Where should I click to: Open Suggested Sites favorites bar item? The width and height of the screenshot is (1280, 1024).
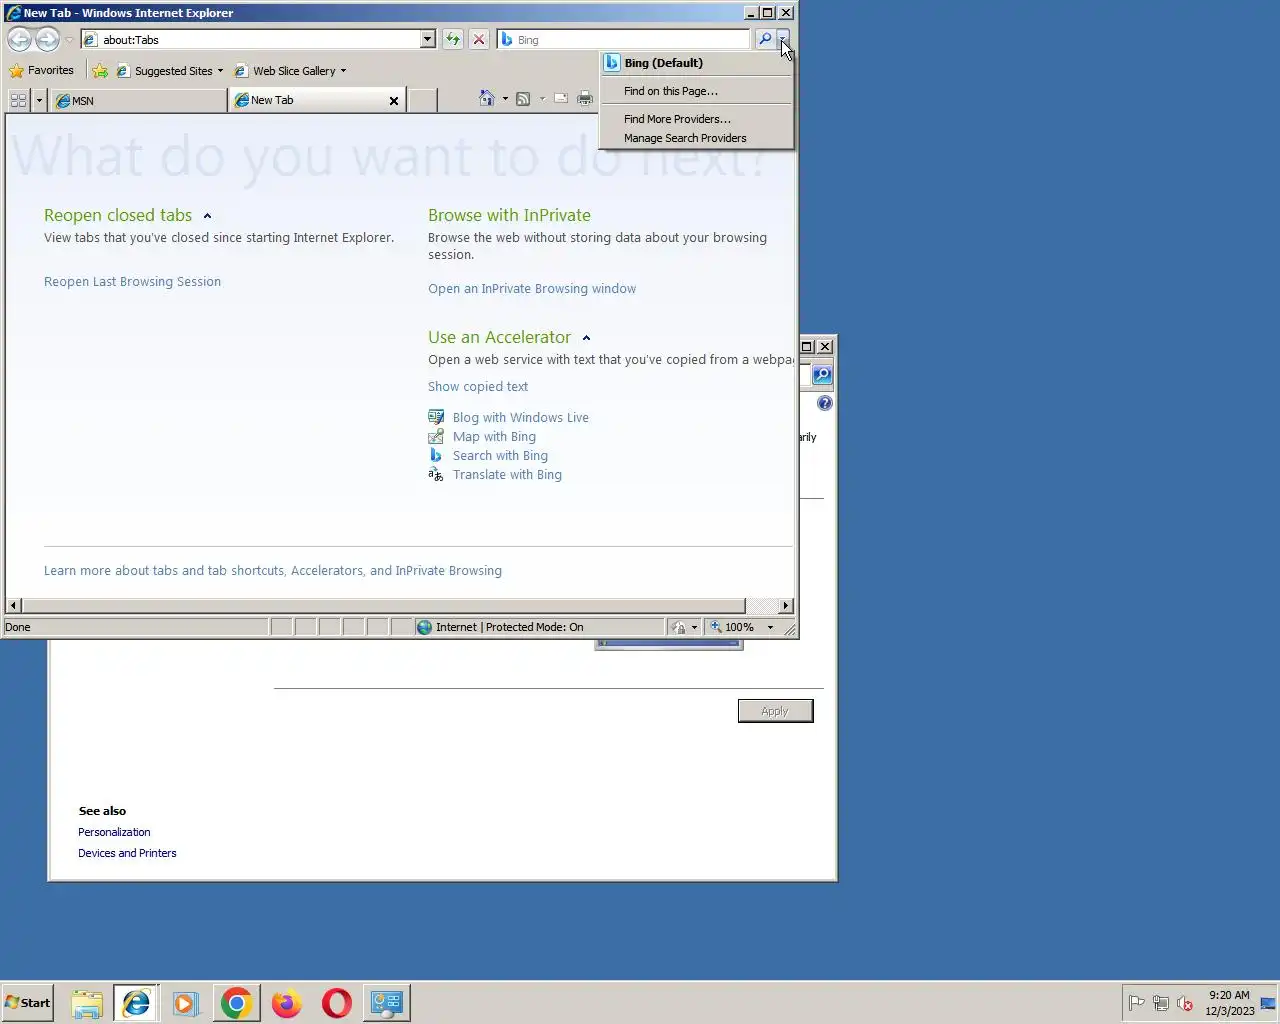(170, 71)
